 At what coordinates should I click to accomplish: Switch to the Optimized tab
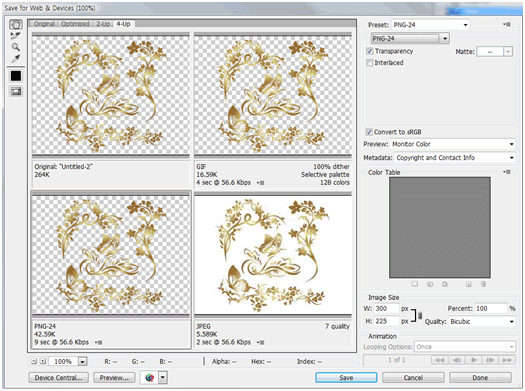pos(75,24)
